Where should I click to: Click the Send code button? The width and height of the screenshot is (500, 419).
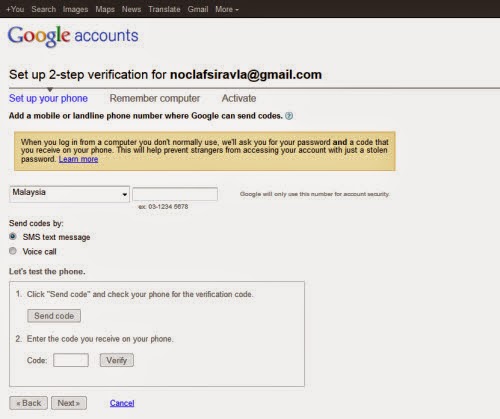[x=54, y=316]
